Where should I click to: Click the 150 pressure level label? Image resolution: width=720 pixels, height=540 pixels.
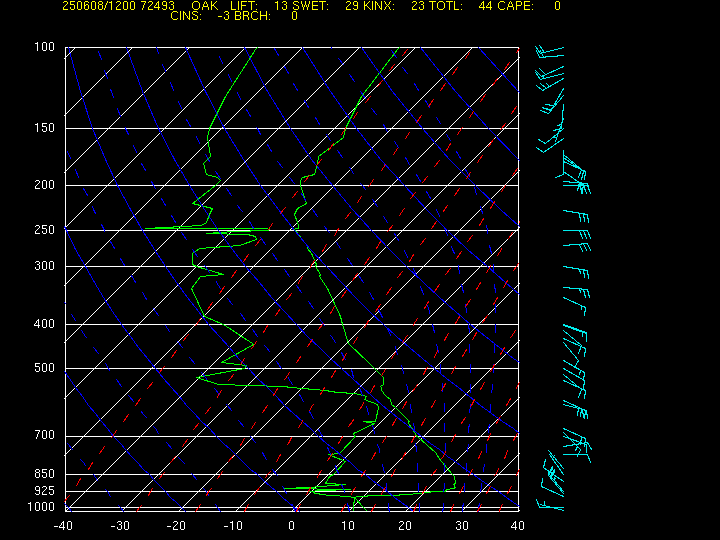point(44,128)
